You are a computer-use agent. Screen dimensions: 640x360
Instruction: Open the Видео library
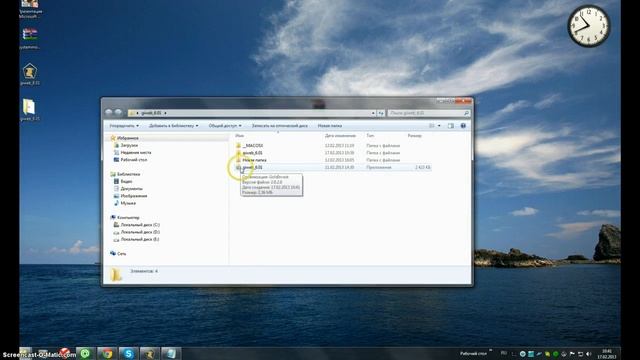tap(126, 181)
